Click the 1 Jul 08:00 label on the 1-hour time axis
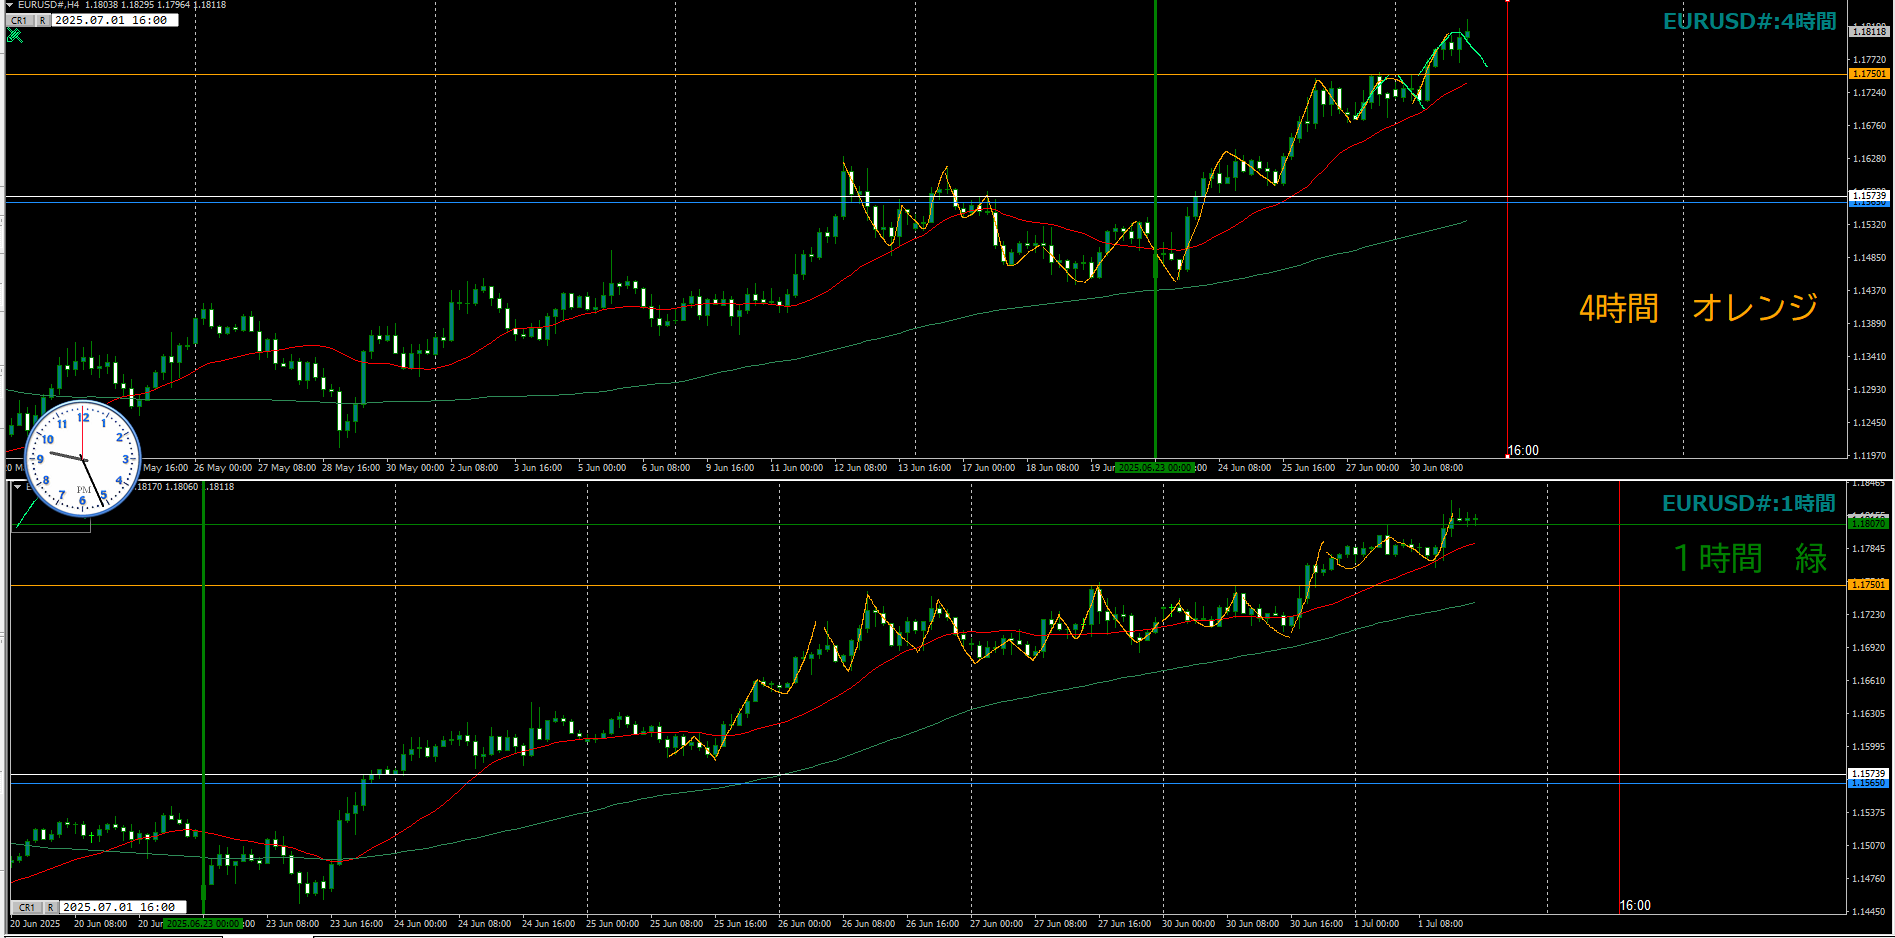 1440,923
